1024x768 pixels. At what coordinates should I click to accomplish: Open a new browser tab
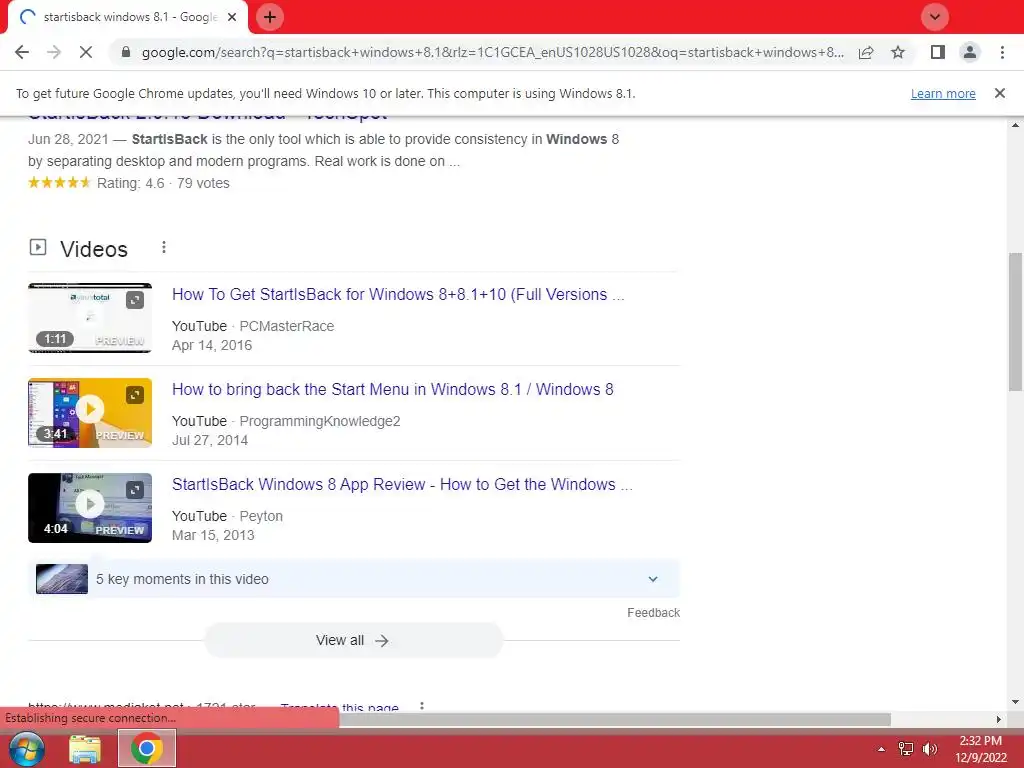tap(270, 17)
